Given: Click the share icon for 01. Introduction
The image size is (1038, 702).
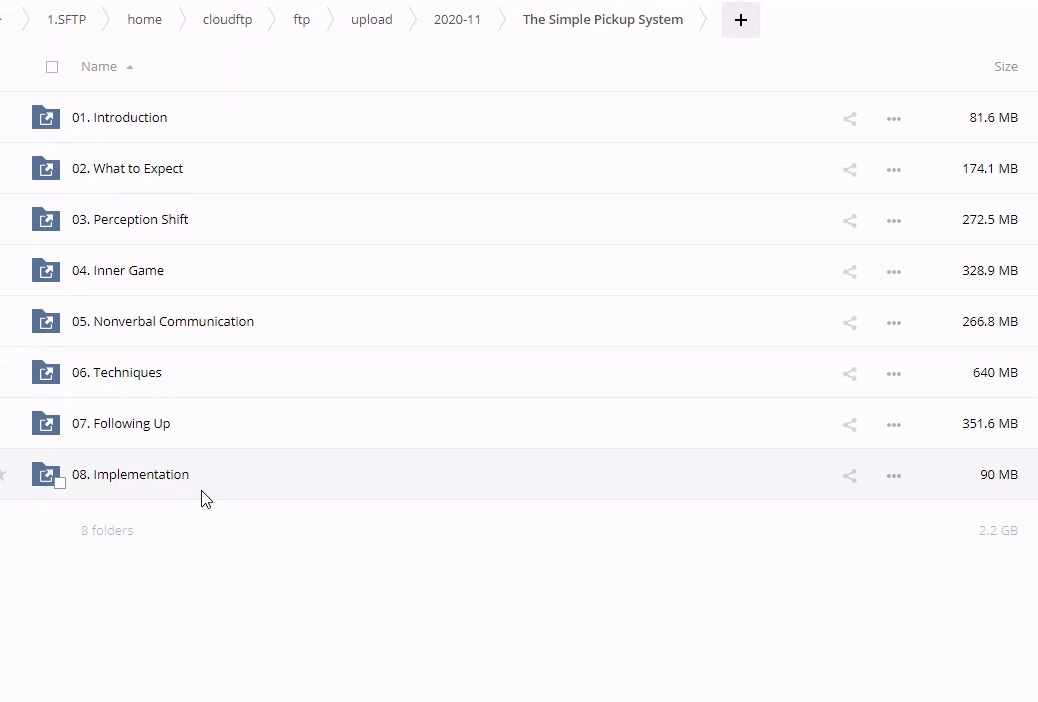Looking at the screenshot, I should pos(849,118).
